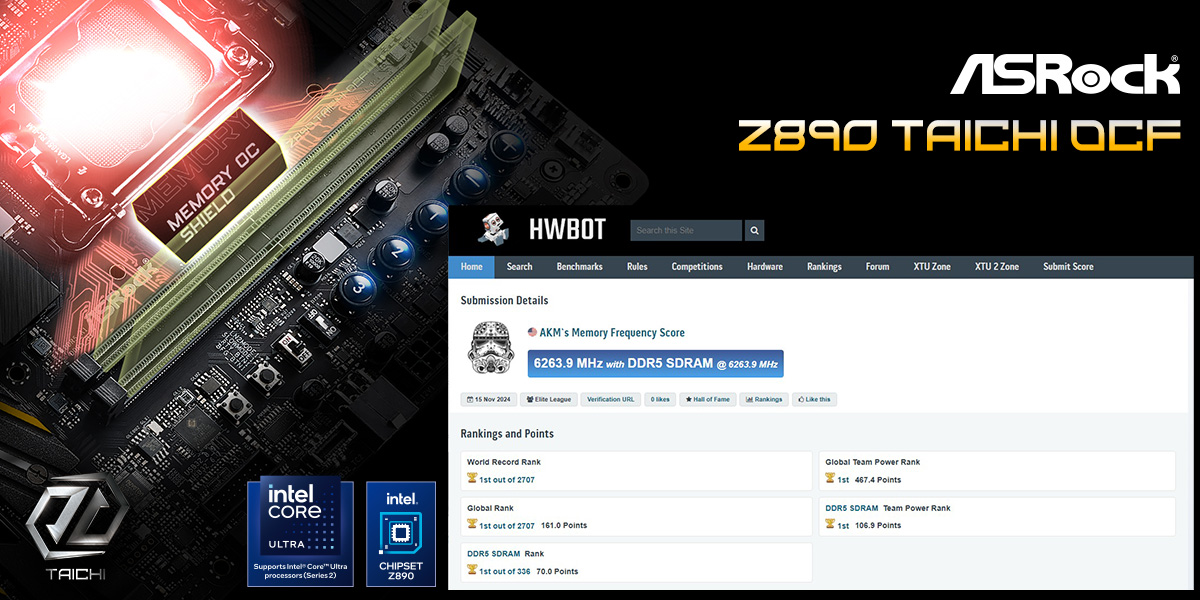Open the DDR5 SDRAM Team Power Rank link
The image size is (1200, 600).
pos(851,507)
